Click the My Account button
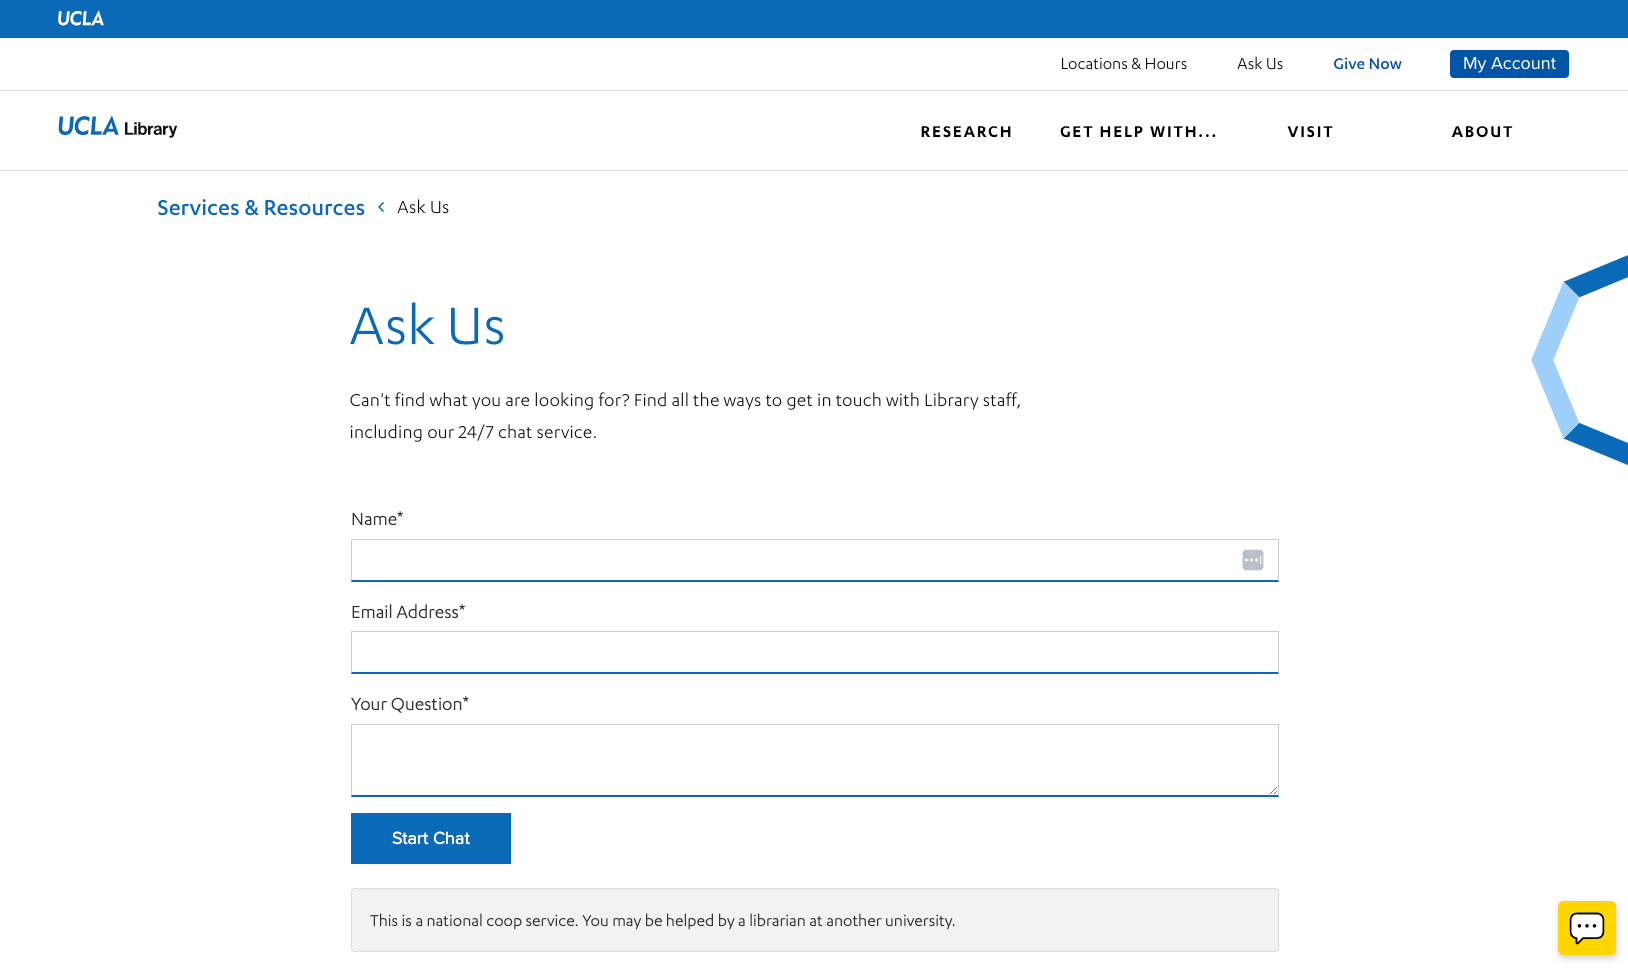Image resolution: width=1628 pixels, height=969 pixels. click(1508, 64)
